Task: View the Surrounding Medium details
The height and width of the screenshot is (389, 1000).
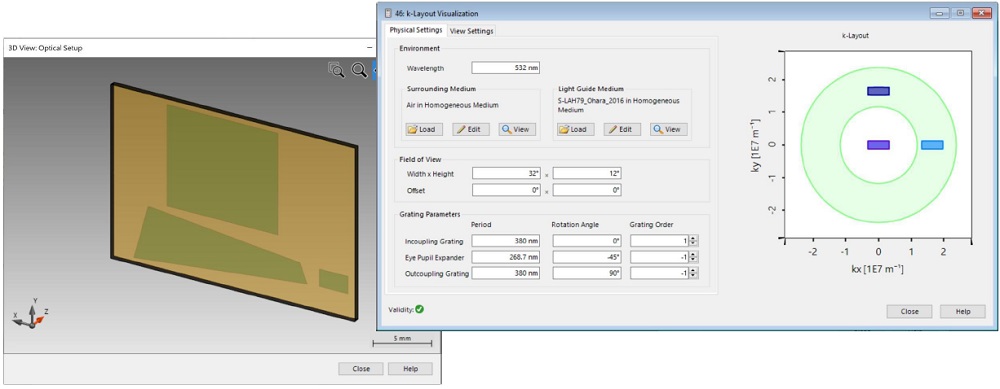Action: pyautogui.click(x=517, y=129)
